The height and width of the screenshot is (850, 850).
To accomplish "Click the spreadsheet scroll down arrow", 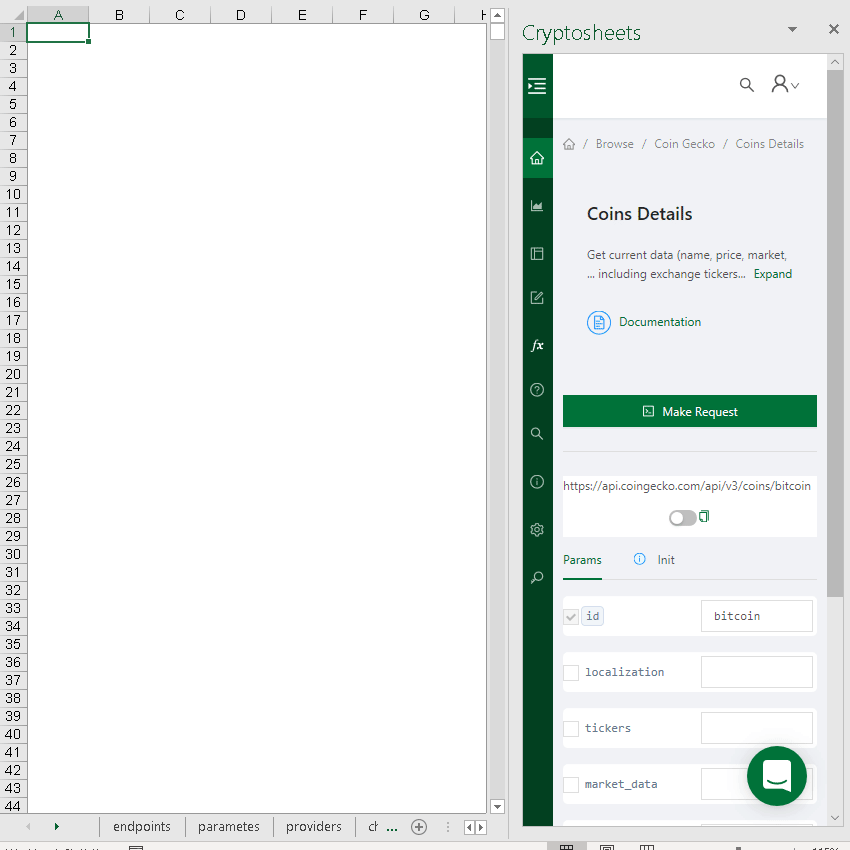I will [497, 806].
